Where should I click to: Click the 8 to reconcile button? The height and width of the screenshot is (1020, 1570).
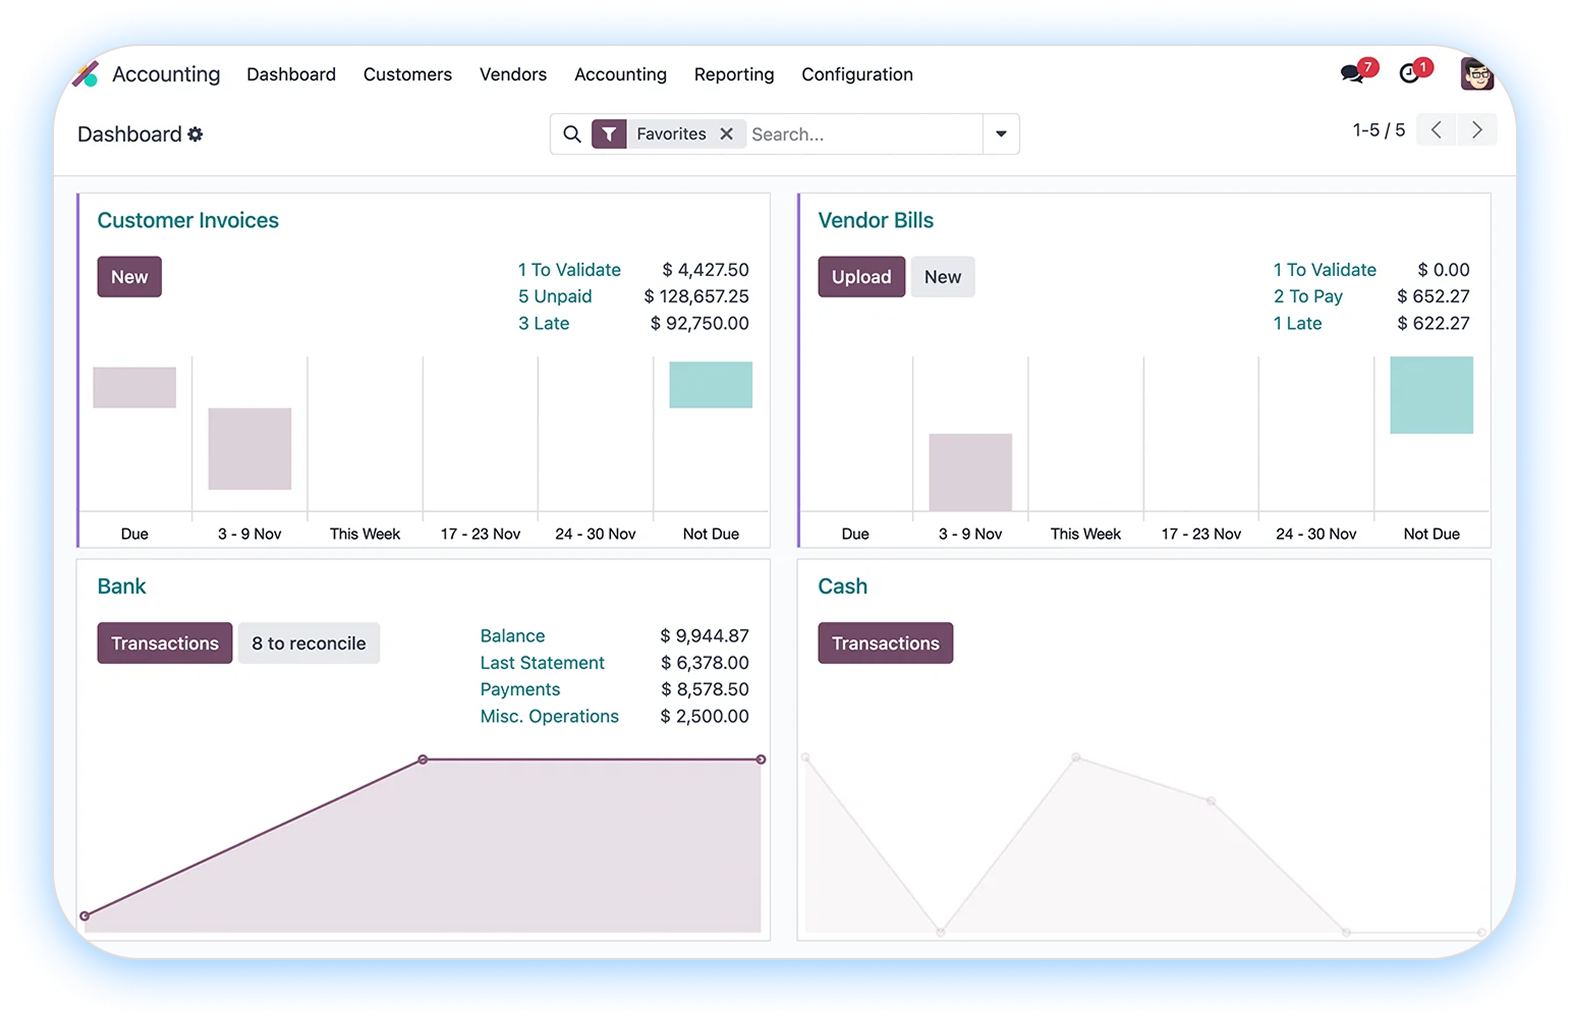[x=308, y=643]
